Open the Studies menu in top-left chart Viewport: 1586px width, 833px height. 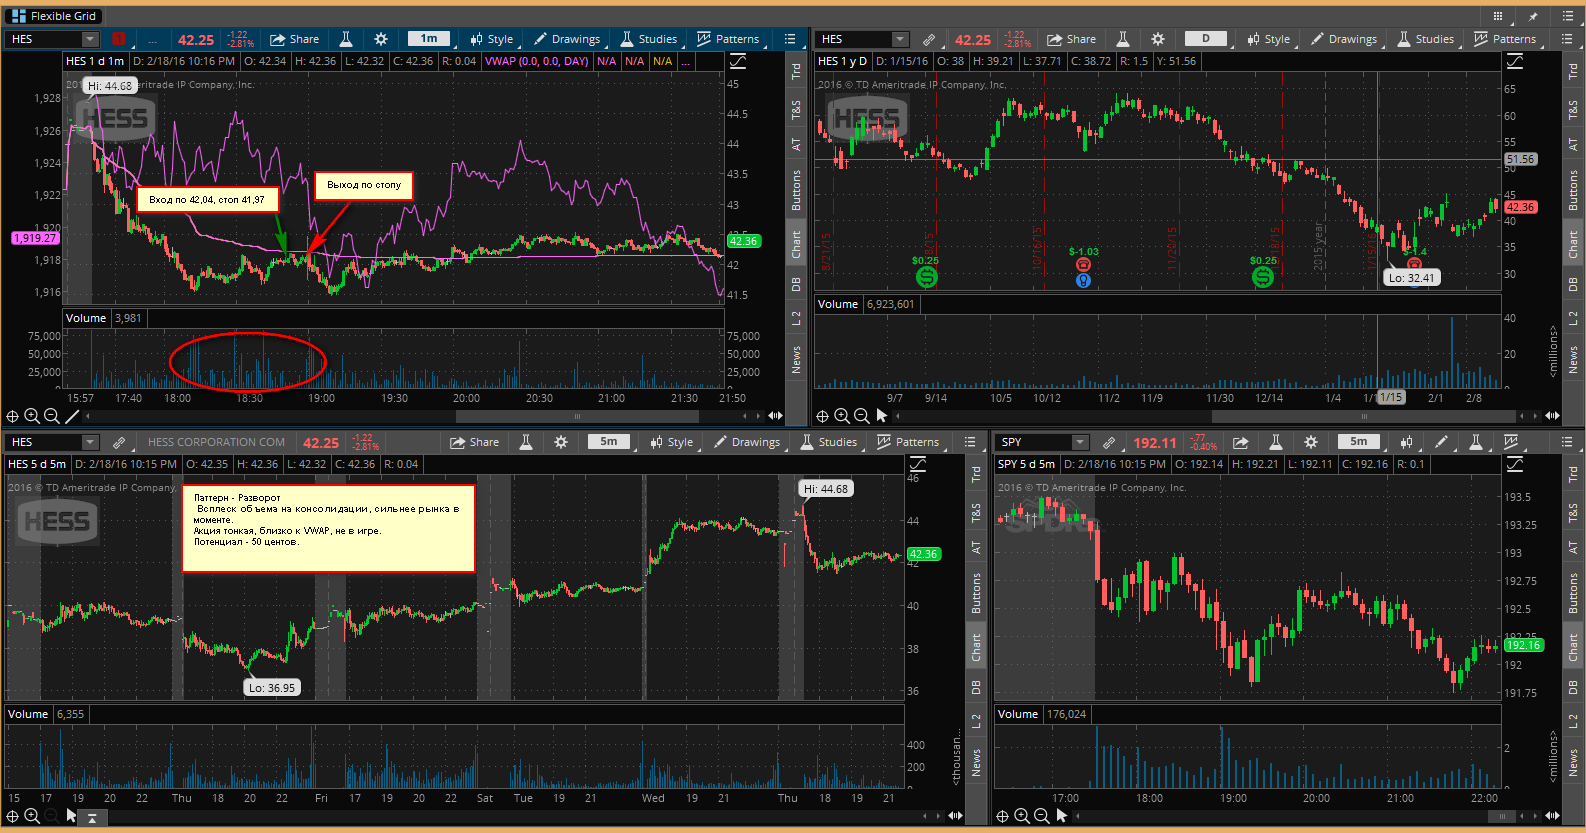click(x=648, y=39)
